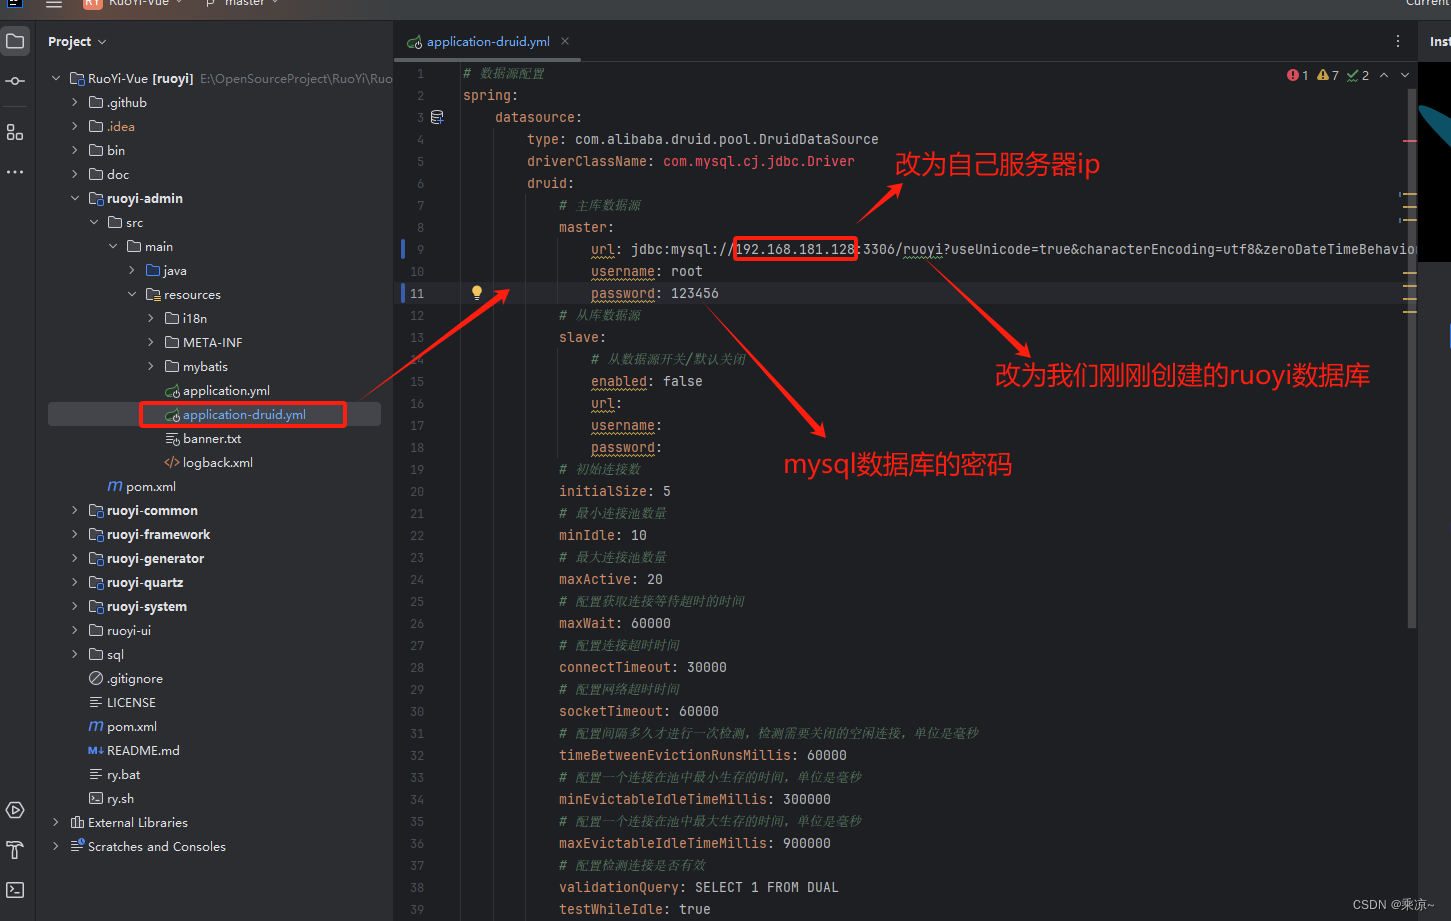The image size is (1451, 921).
Task: Select README.md file
Action: click(134, 750)
